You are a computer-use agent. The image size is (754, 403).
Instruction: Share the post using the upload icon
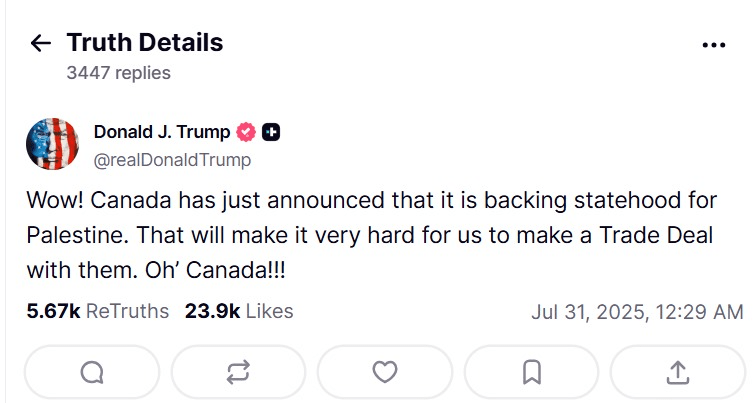677,372
